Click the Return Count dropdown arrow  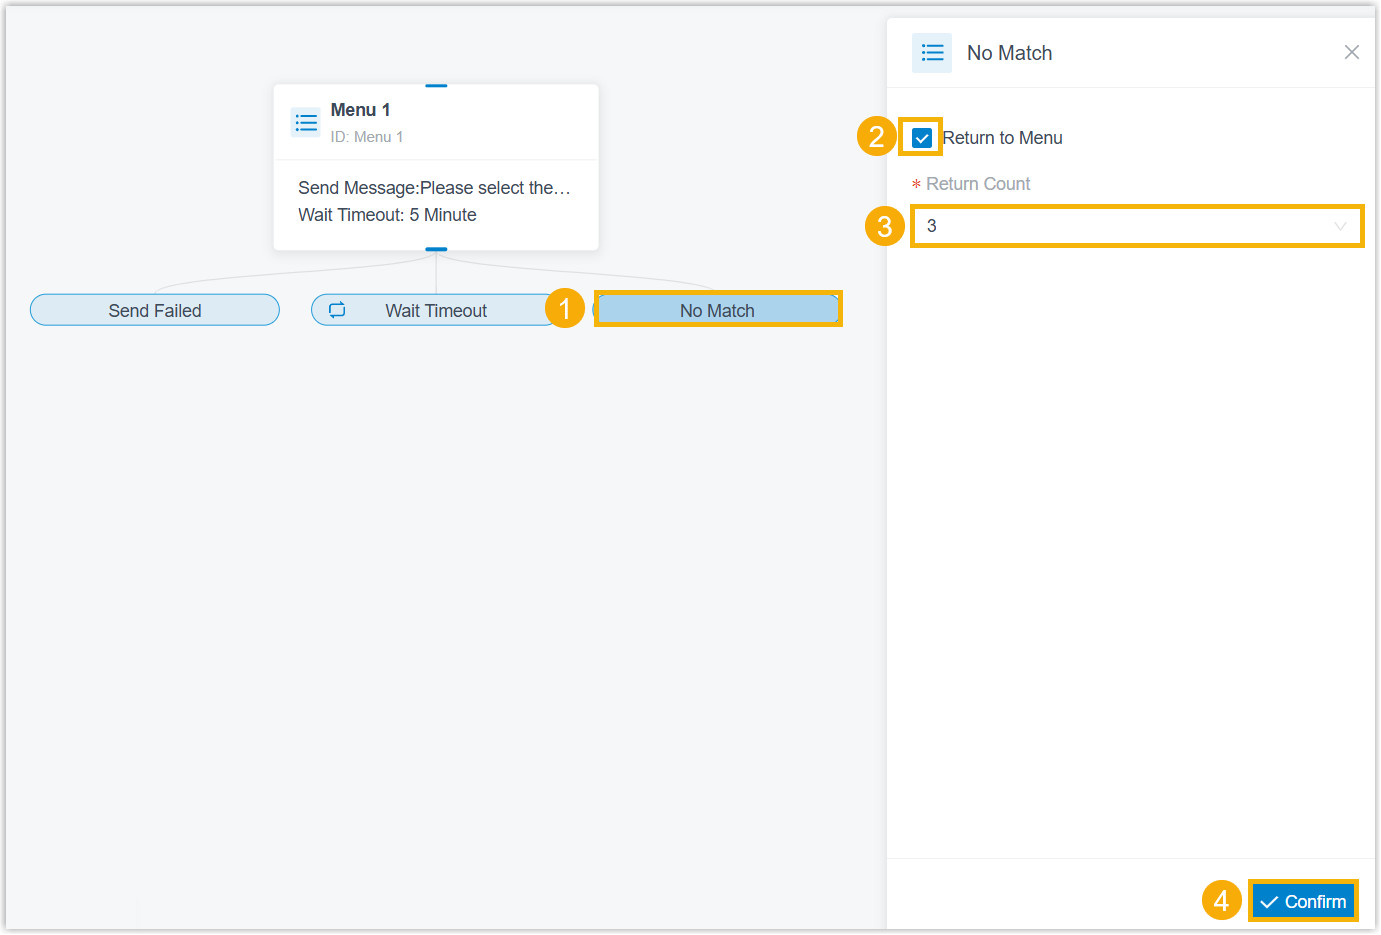(x=1340, y=226)
